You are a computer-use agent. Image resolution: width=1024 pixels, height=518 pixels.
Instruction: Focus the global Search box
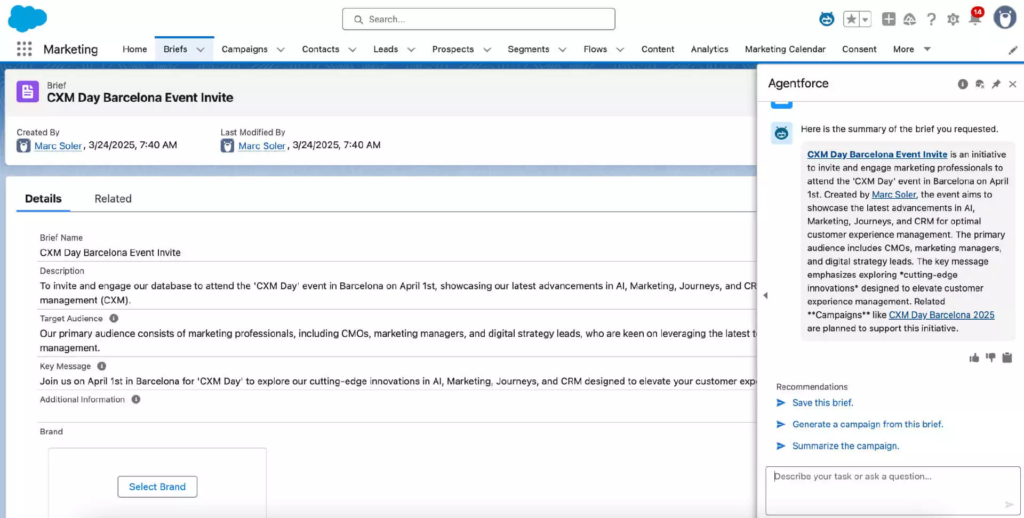pyautogui.click(x=479, y=19)
